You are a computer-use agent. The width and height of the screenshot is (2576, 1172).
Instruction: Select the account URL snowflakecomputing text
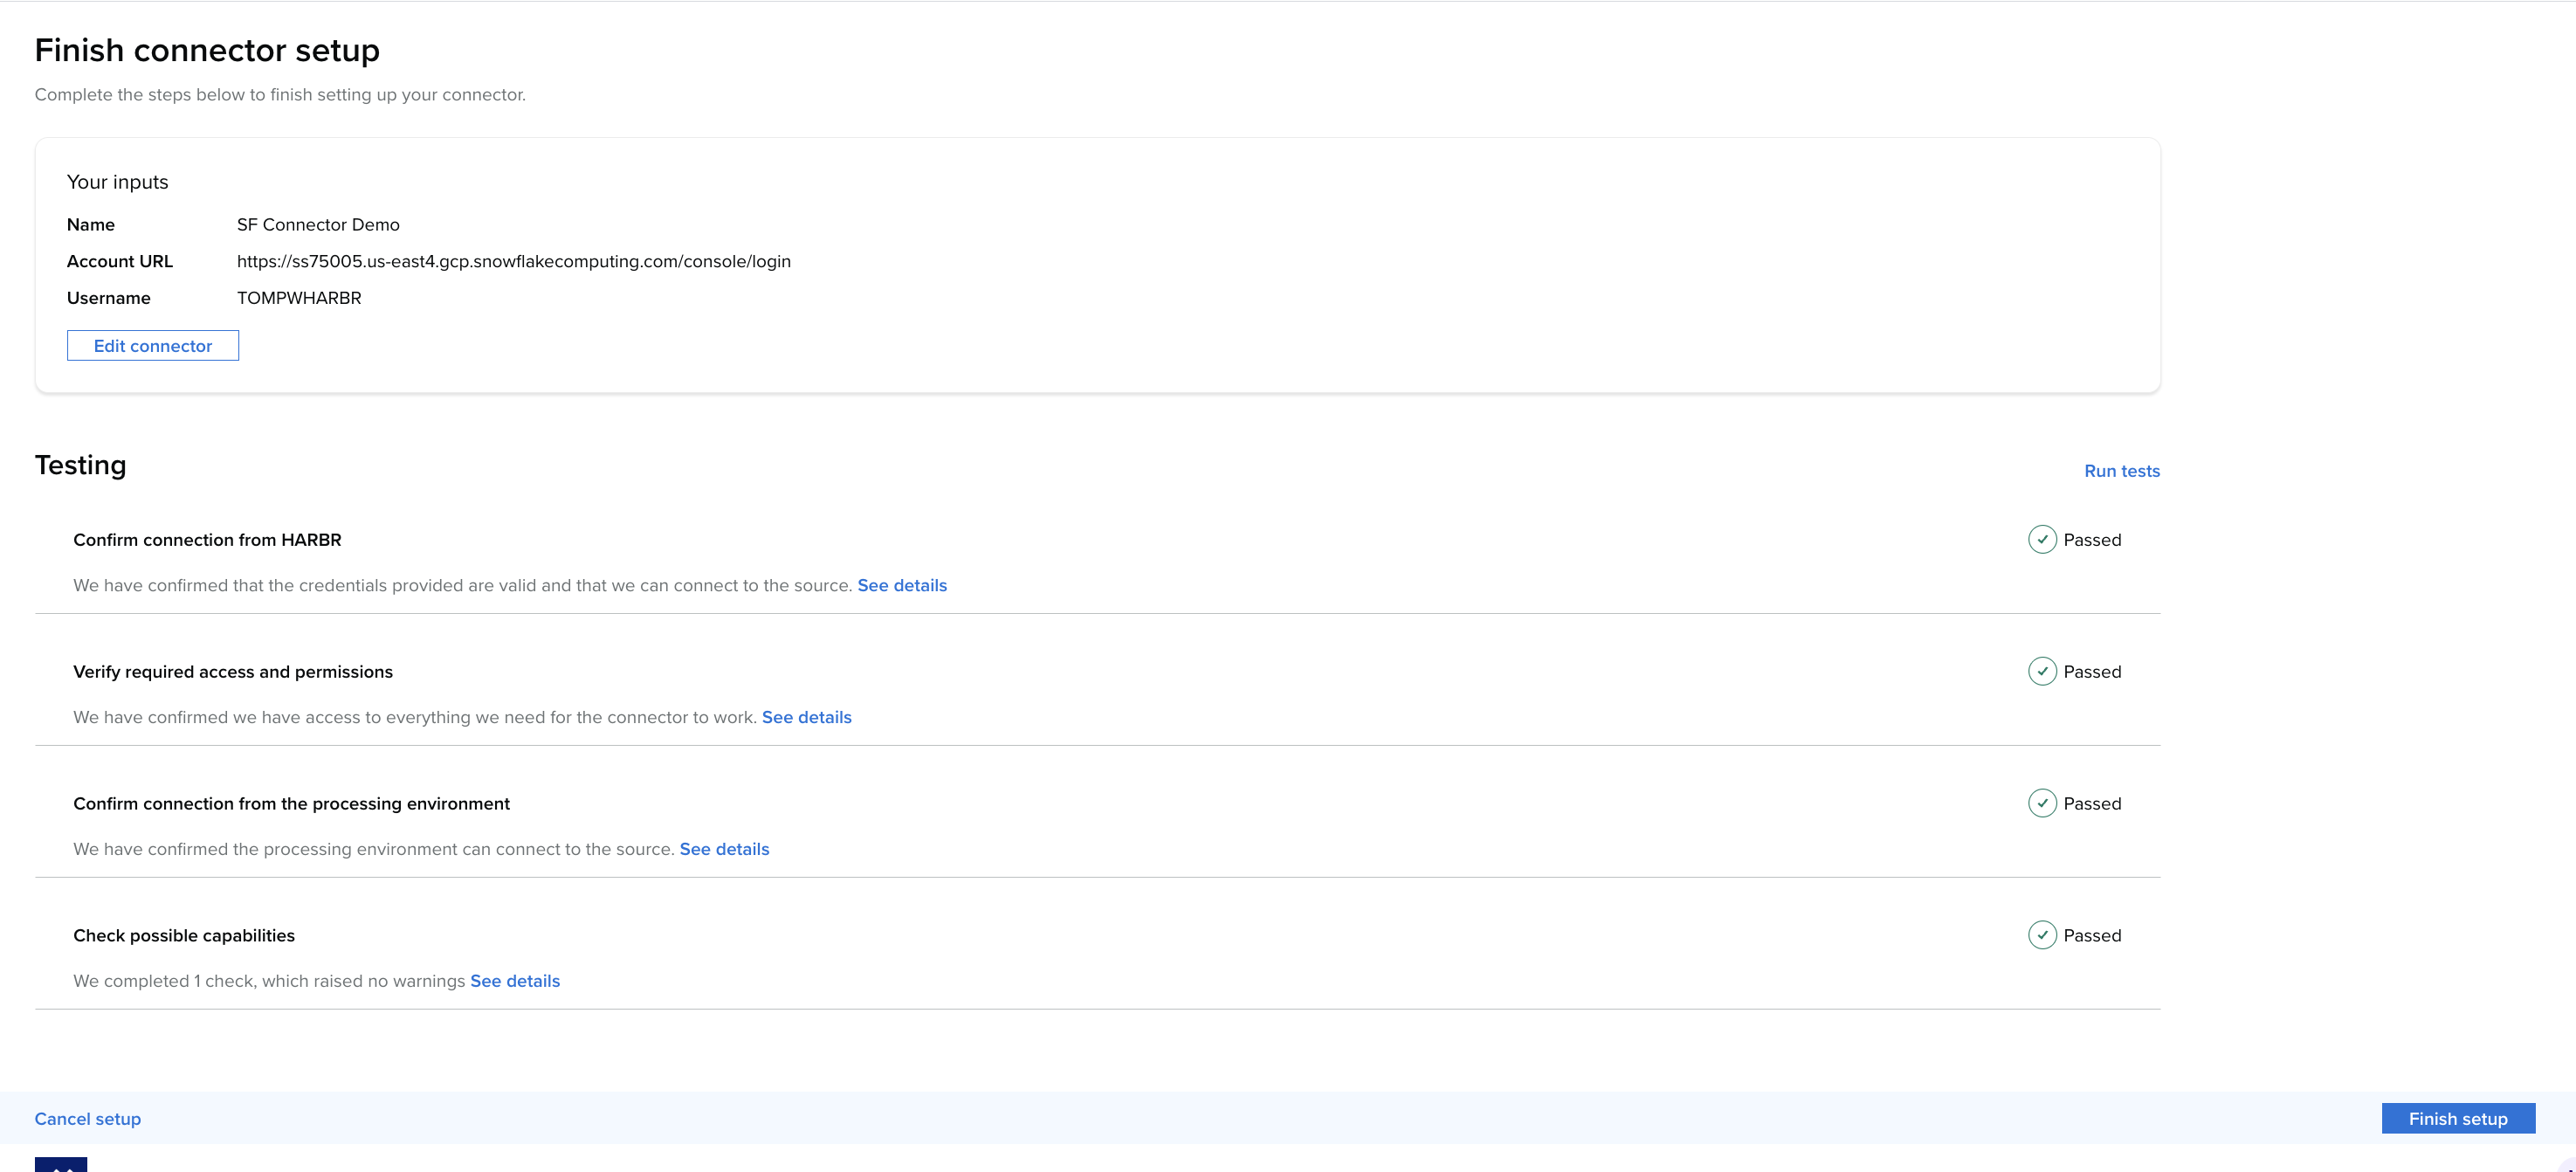tap(514, 261)
